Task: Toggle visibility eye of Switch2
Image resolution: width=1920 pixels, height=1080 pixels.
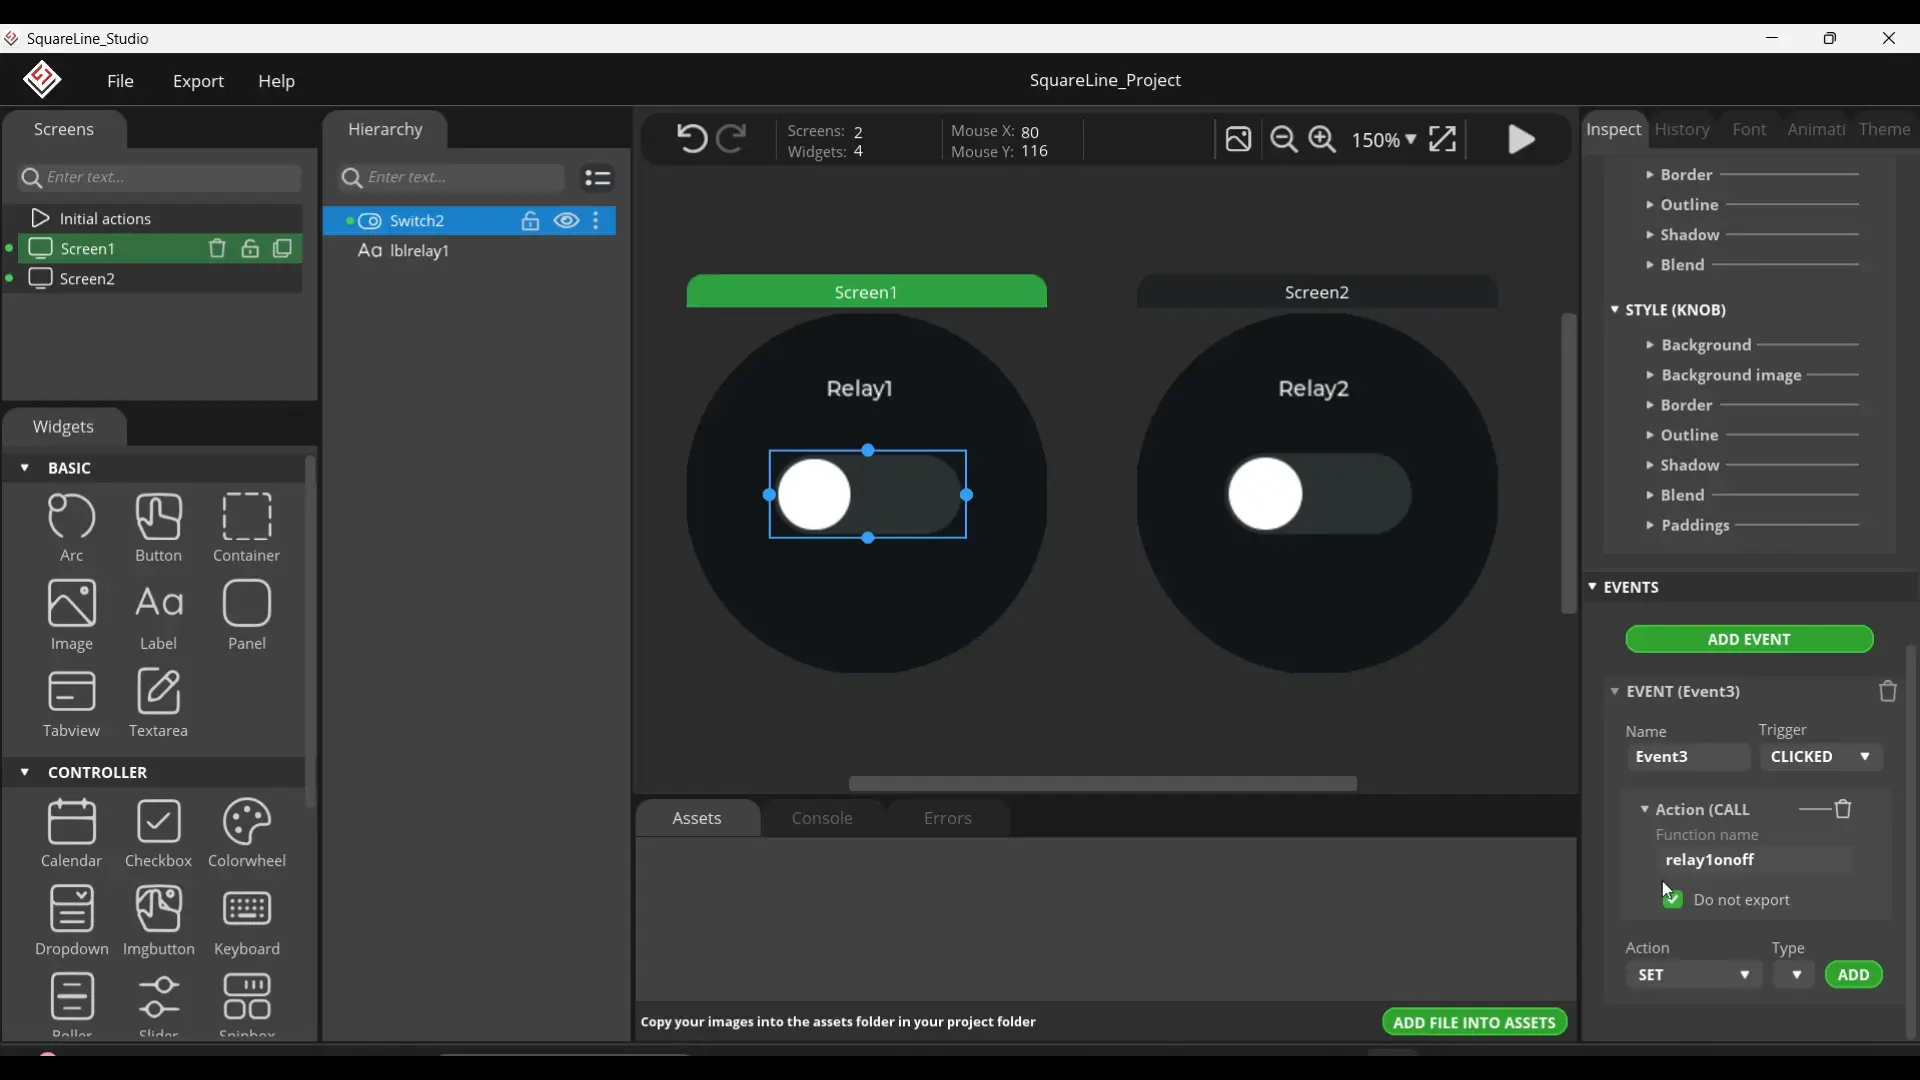Action: click(x=566, y=221)
